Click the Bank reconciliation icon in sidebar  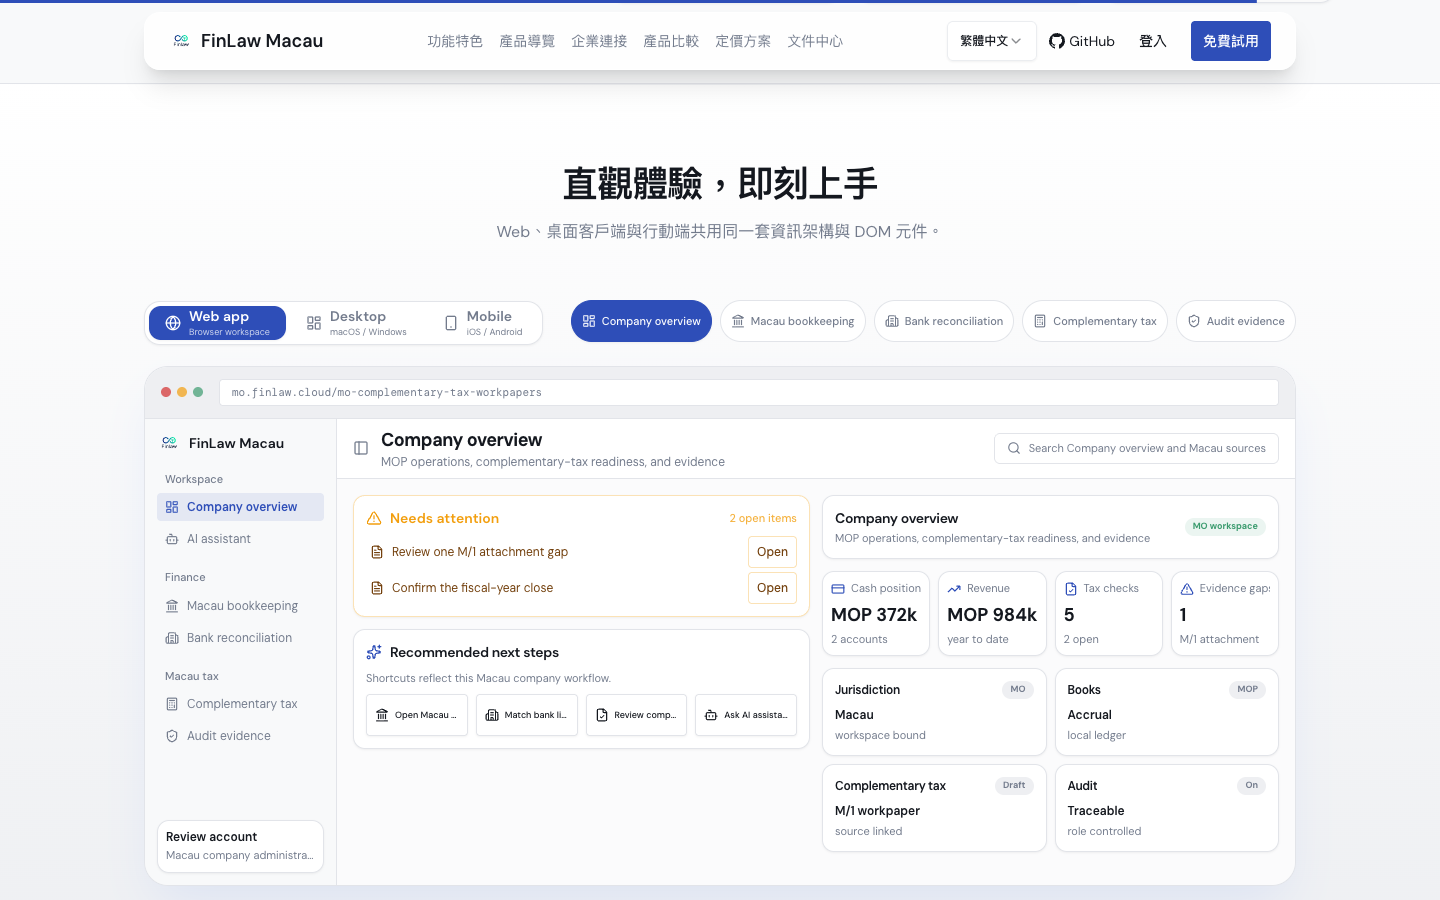[x=172, y=638]
